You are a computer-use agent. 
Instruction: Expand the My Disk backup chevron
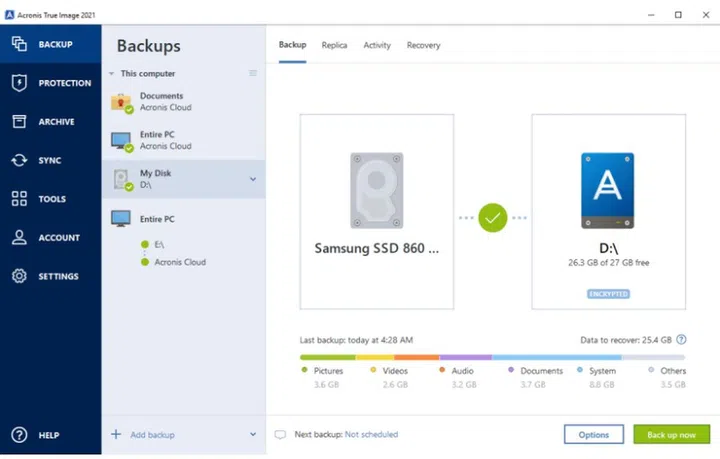click(x=252, y=179)
